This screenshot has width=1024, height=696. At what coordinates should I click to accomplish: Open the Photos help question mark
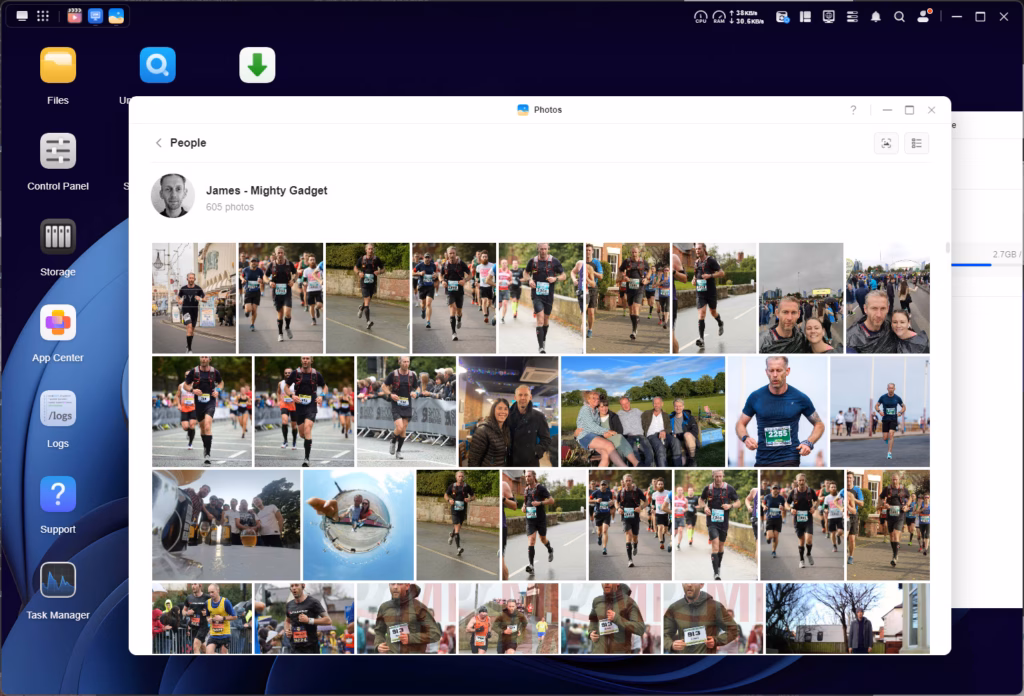coord(853,110)
